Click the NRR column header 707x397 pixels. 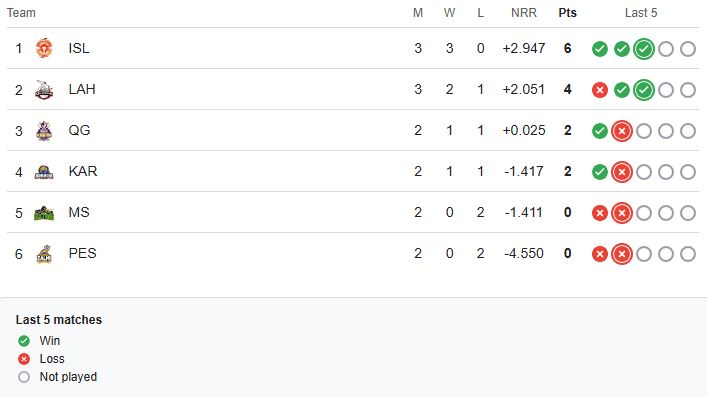tap(523, 13)
